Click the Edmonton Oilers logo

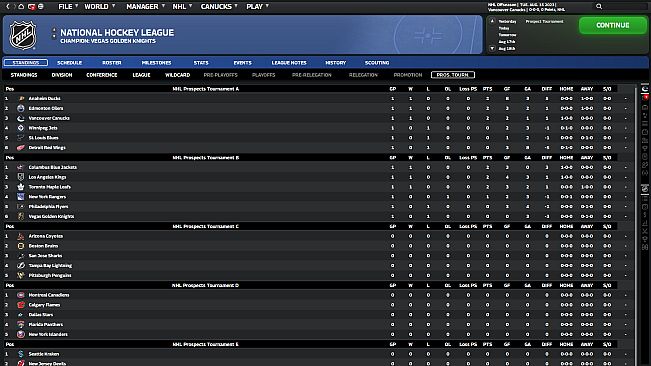click(x=21, y=108)
